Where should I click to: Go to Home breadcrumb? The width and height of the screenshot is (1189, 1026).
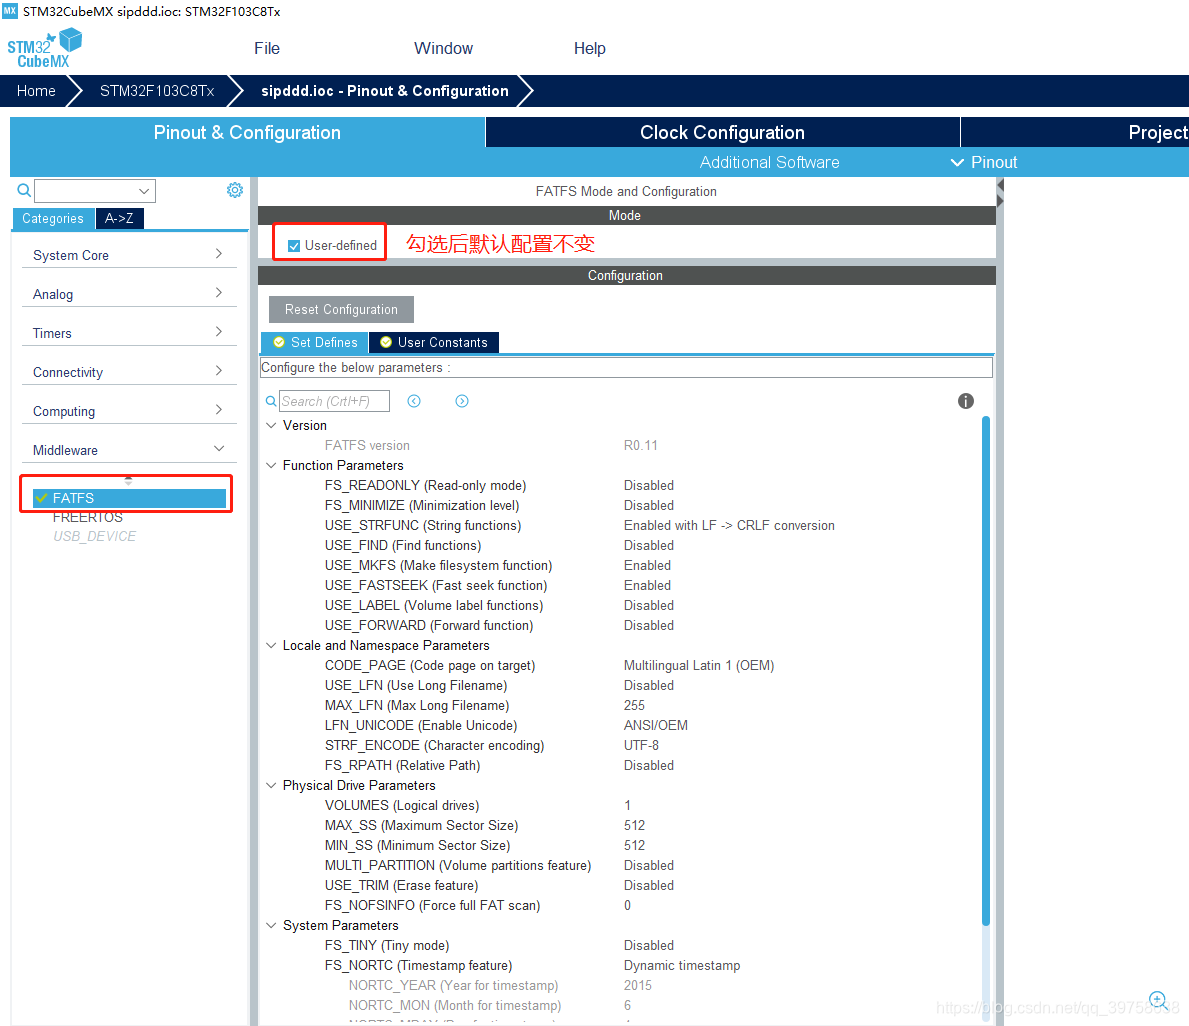pyautogui.click(x=36, y=91)
